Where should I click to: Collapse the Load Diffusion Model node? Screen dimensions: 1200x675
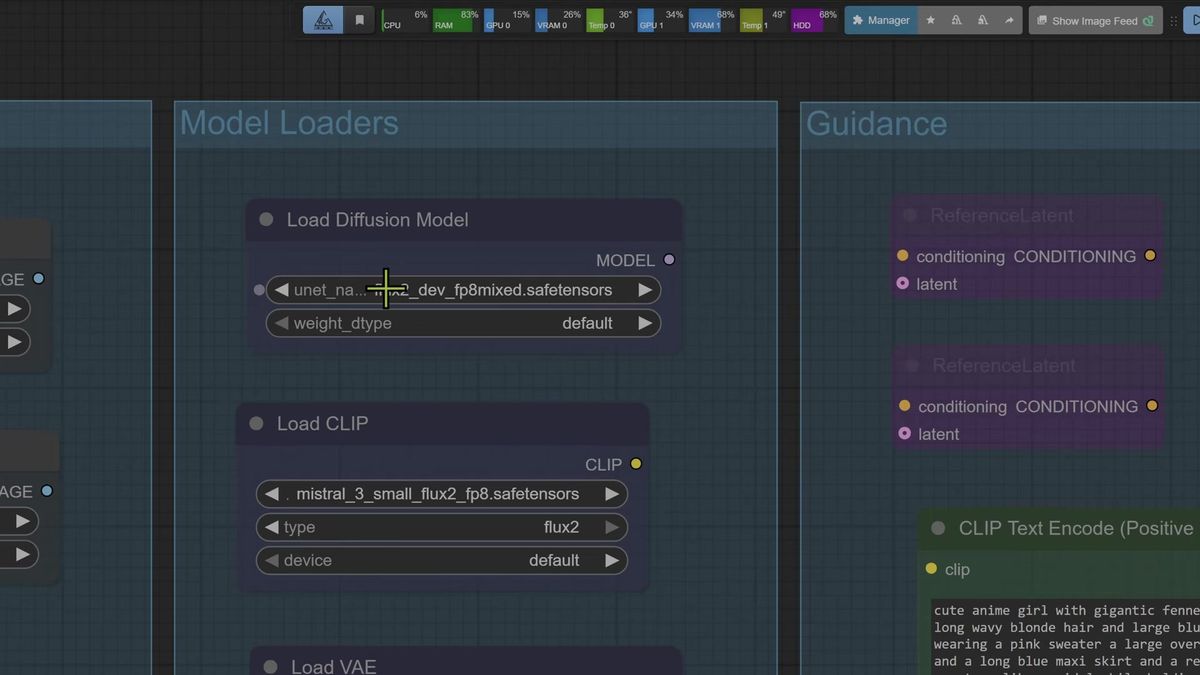(266, 219)
